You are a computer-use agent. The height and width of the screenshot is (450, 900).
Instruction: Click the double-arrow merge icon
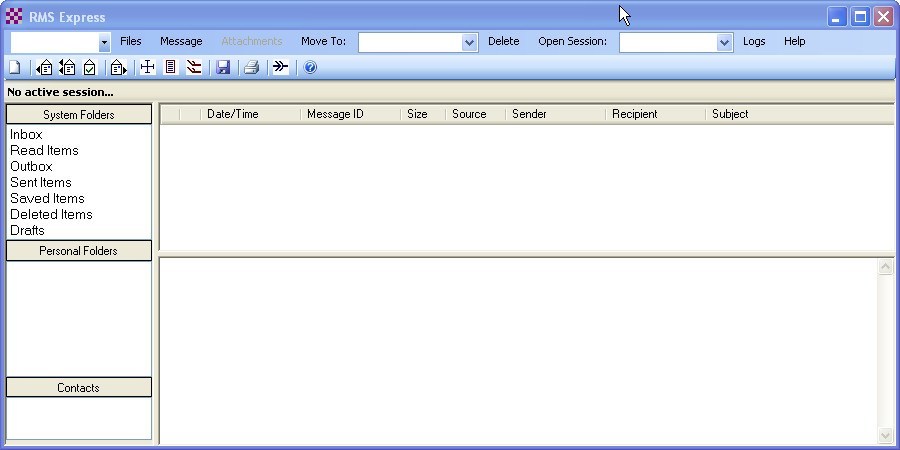pyautogui.click(x=280, y=68)
